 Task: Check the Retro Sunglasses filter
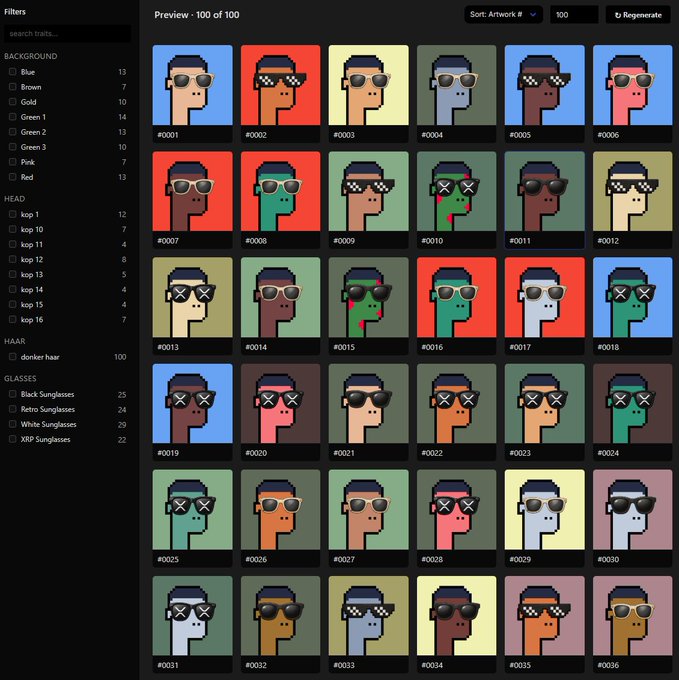(x=13, y=409)
